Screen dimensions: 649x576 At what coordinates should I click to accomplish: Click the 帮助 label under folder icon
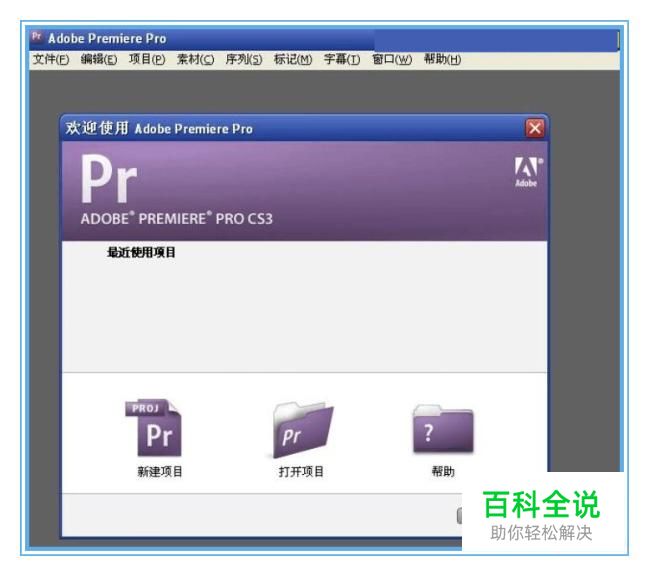443,471
